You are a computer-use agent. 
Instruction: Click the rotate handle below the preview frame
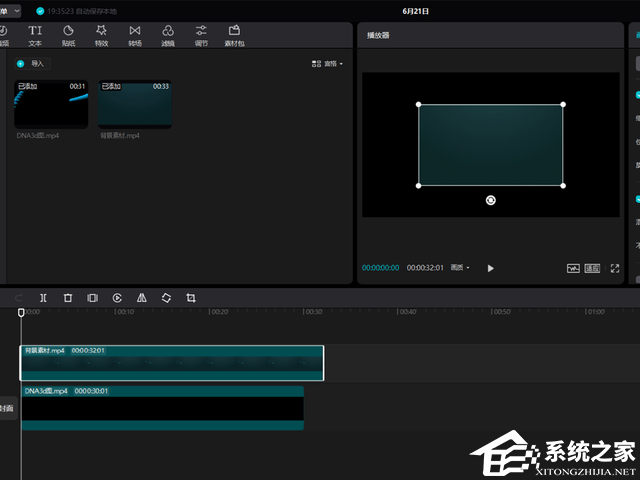[x=490, y=200]
